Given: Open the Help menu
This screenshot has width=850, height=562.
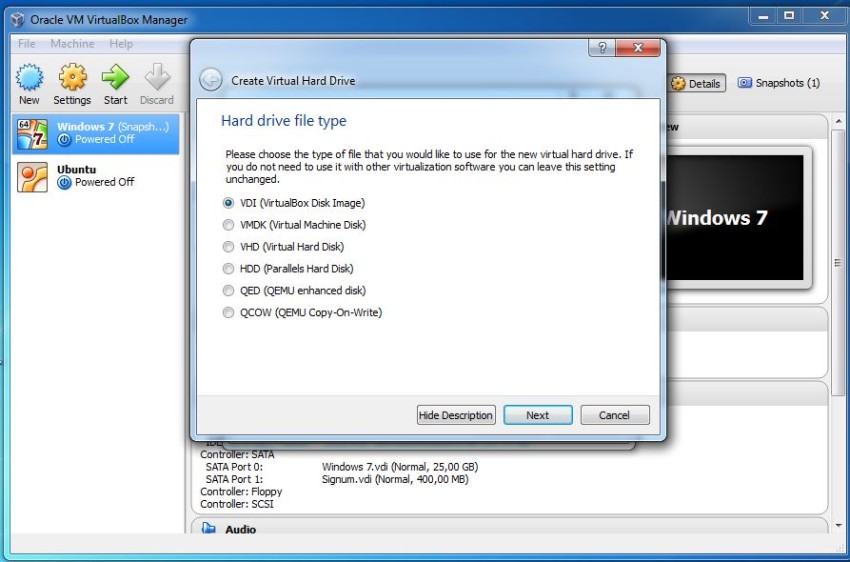Looking at the screenshot, I should [x=121, y=43].
